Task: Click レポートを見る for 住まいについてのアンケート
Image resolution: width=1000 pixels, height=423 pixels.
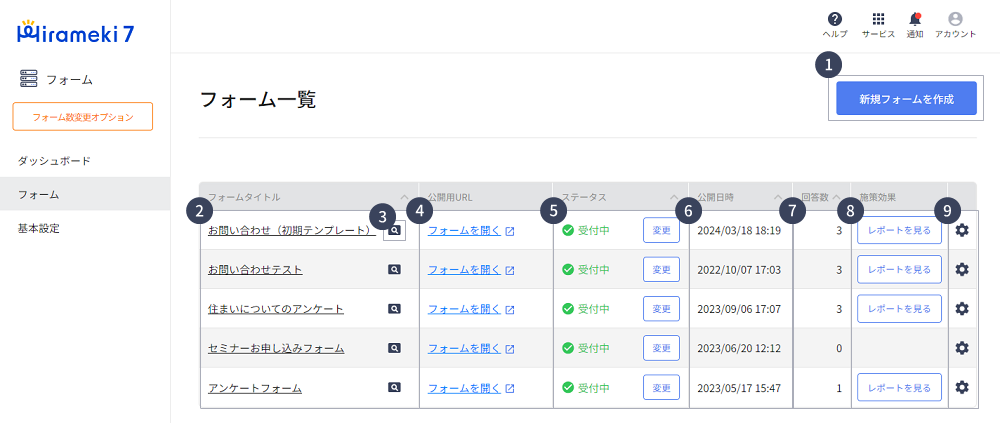Action: click(x=899, y=309)
